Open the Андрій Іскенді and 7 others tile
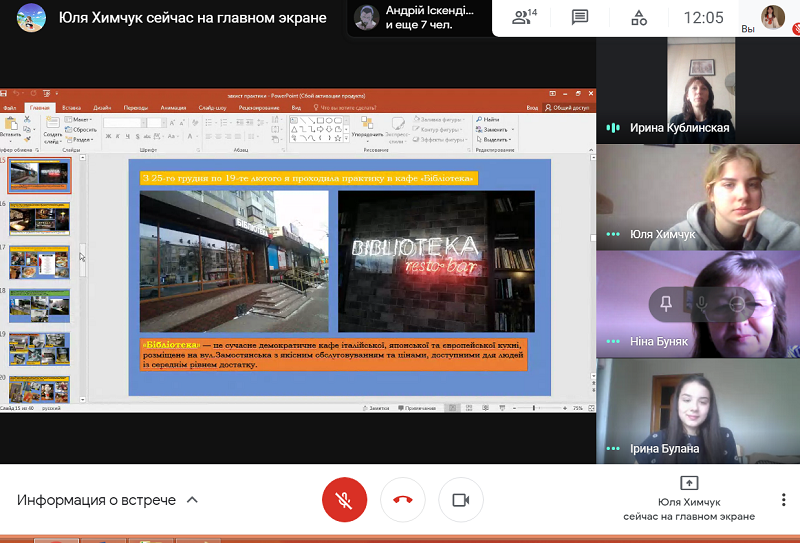The image size is (800, 543). (x=419, y=18)
